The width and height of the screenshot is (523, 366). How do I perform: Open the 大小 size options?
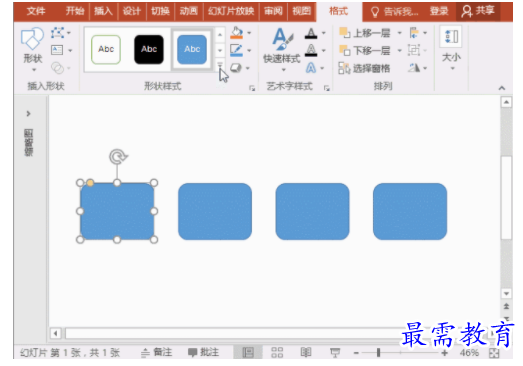452,47
